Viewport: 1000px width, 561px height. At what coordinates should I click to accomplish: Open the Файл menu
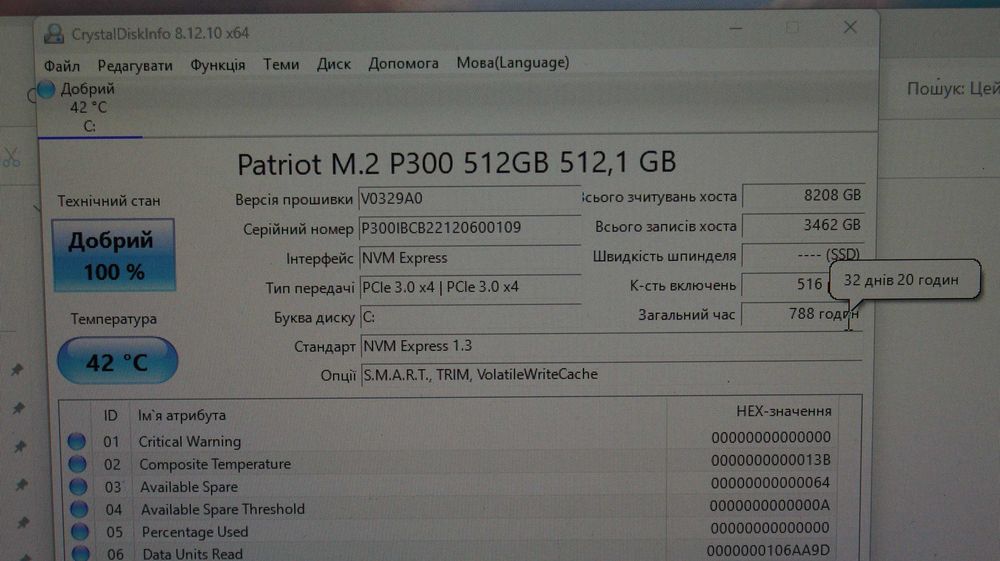pos(61,66)
